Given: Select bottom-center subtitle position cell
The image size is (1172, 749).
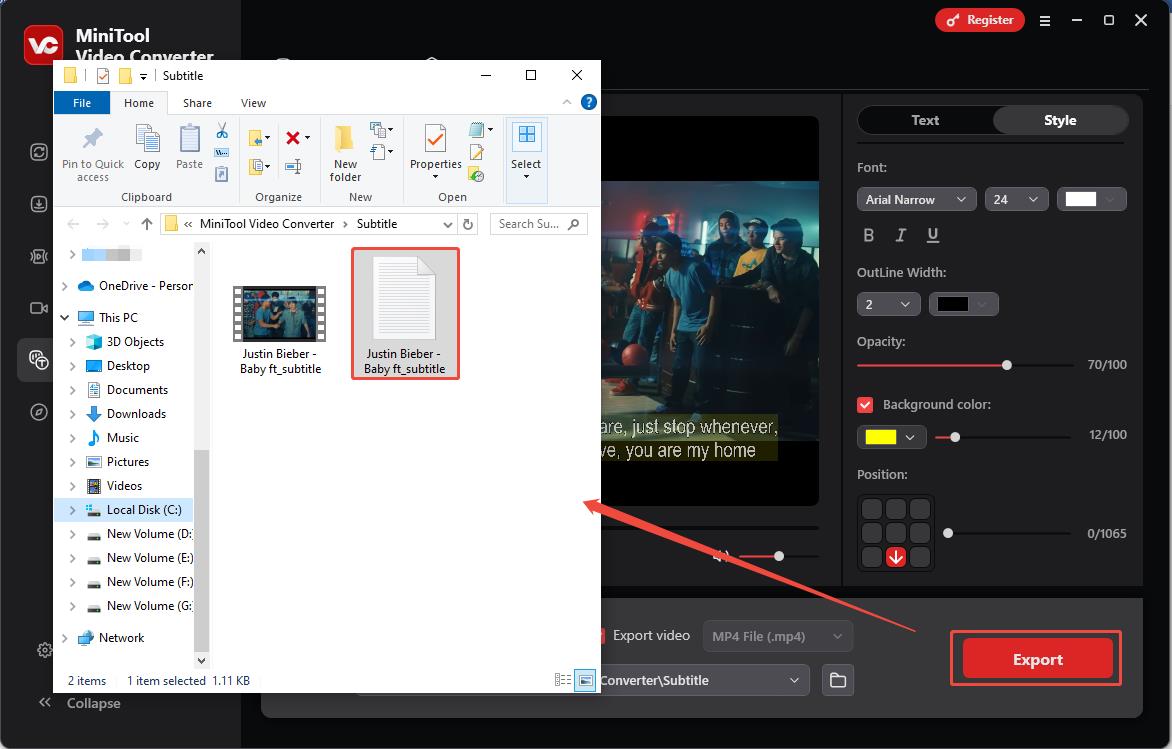Looking at the screenshot, I should click(x=896, y=557).
